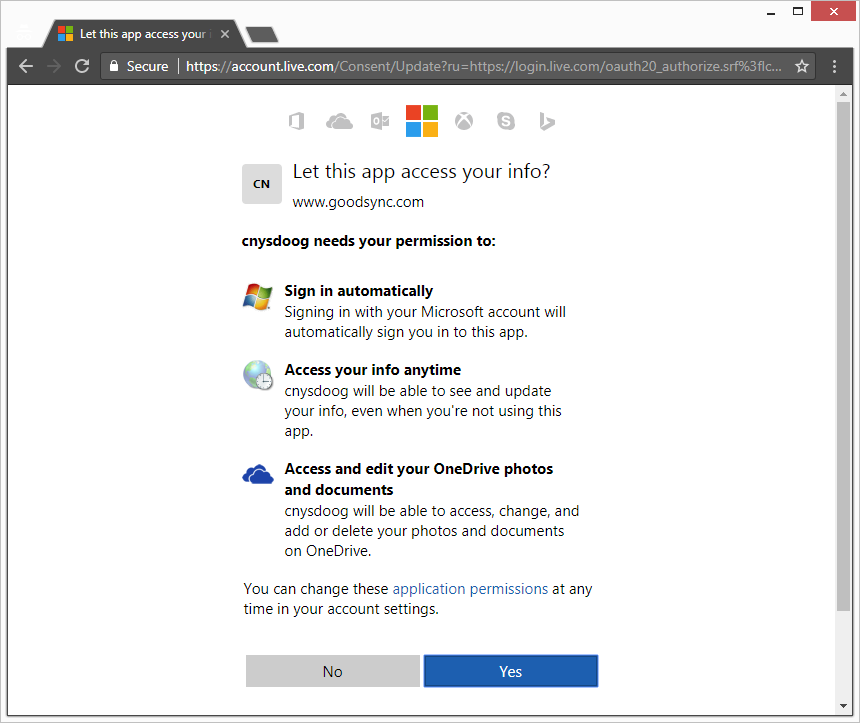
Task: Click the Secure padlock site info
Action: [138, 66]
